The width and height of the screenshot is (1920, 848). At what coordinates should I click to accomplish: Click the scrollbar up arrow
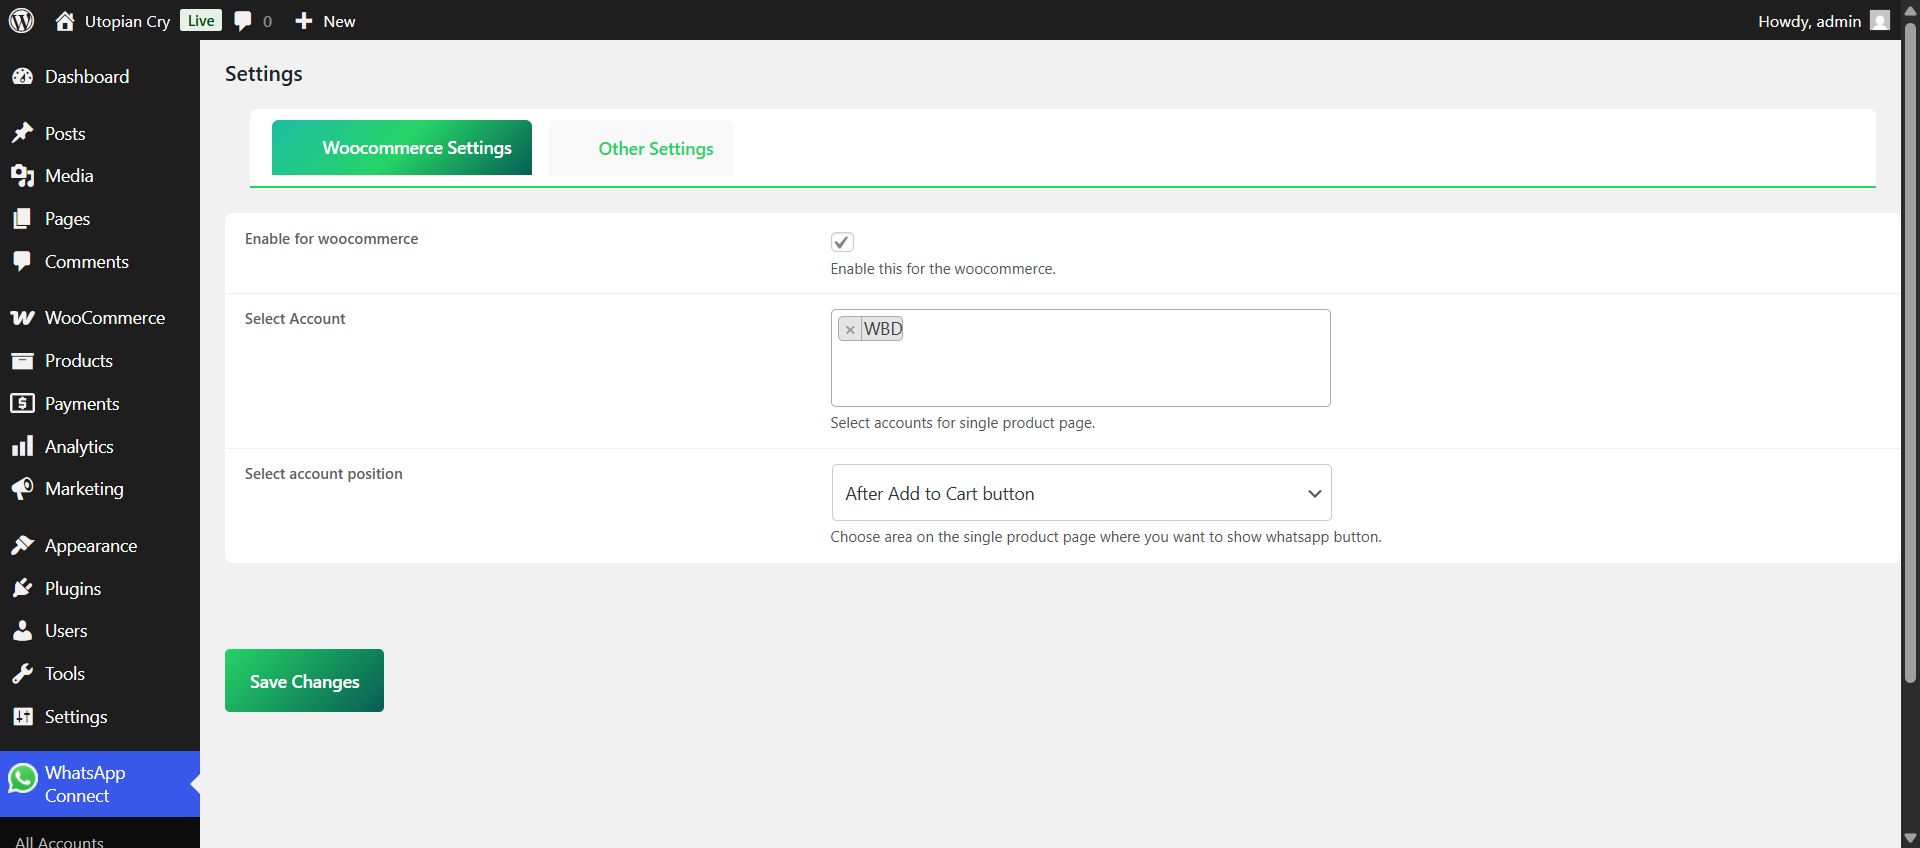click(1910, 9)
